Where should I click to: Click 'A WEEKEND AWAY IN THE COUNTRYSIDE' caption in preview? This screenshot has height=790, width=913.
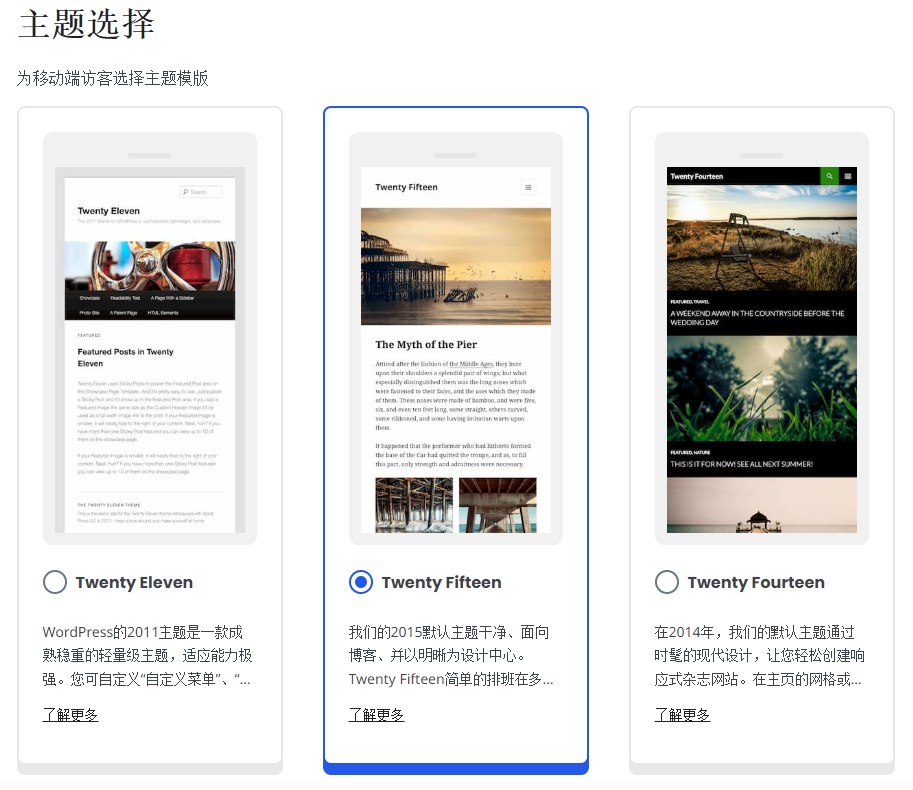[757, 318]
